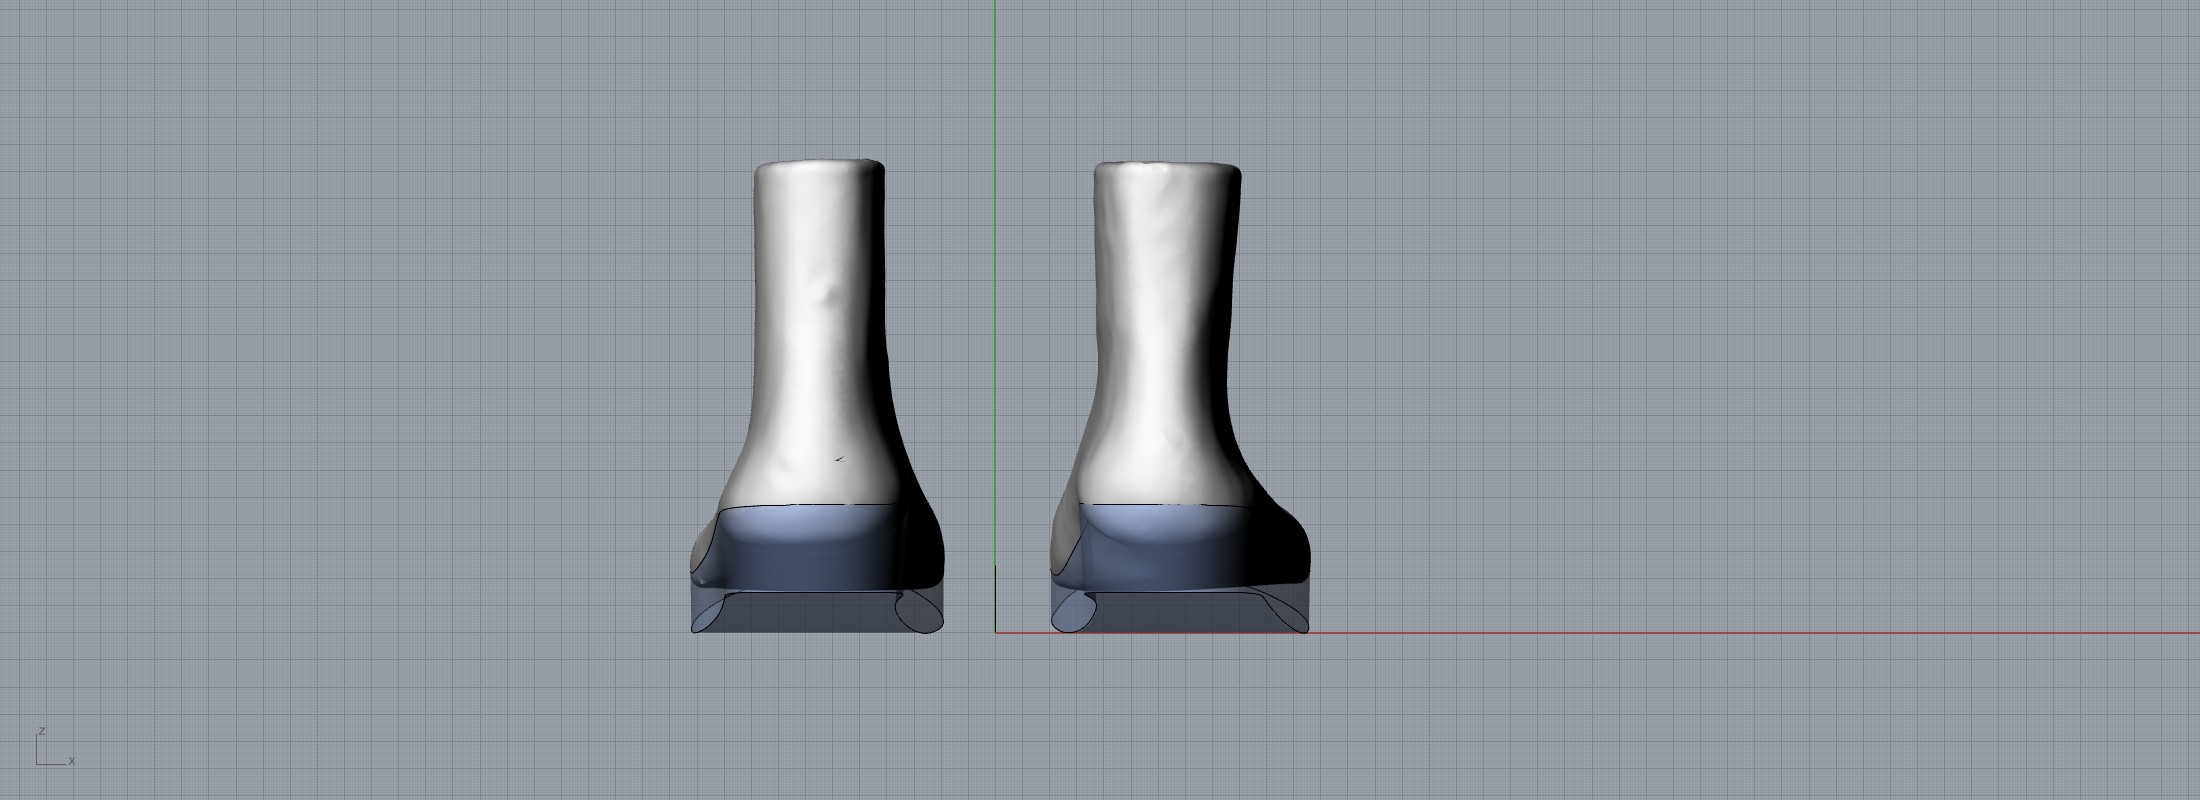Click the Z label on the axis icon

point(41,731)
